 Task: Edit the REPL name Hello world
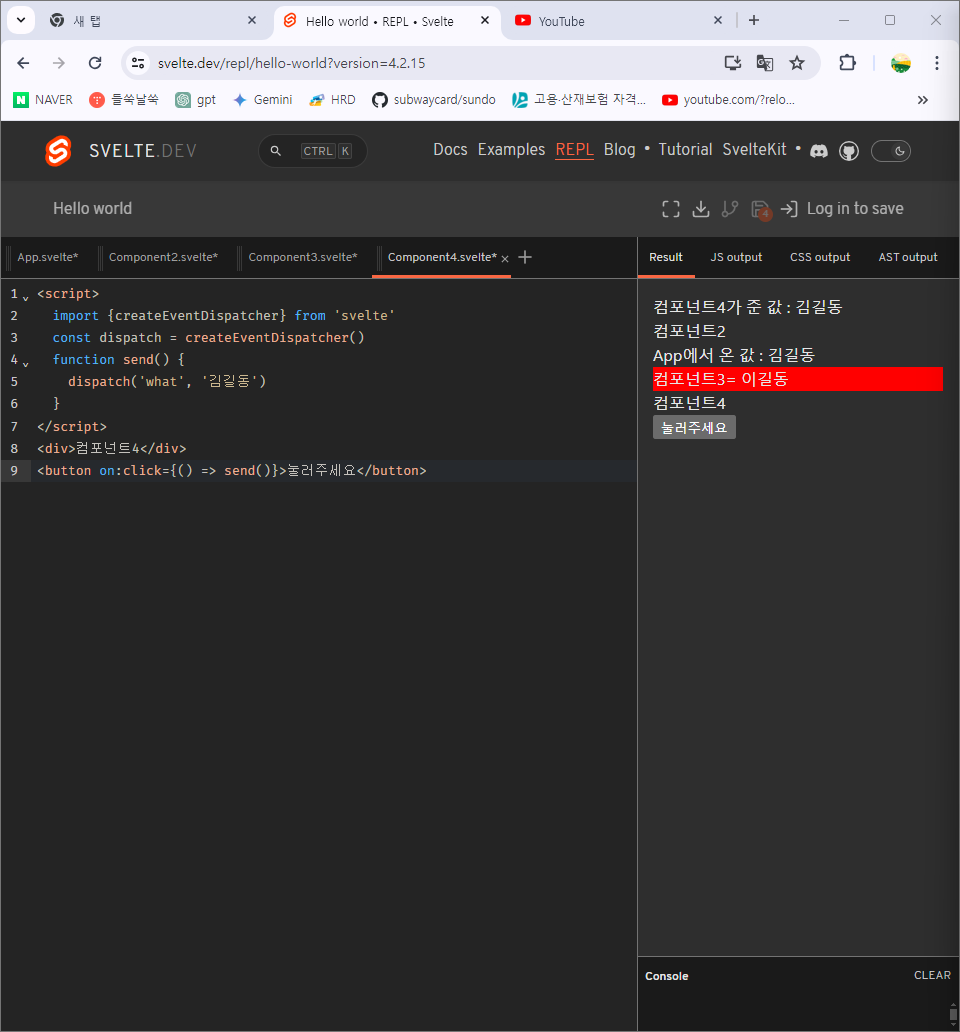[x=93, y=209]
